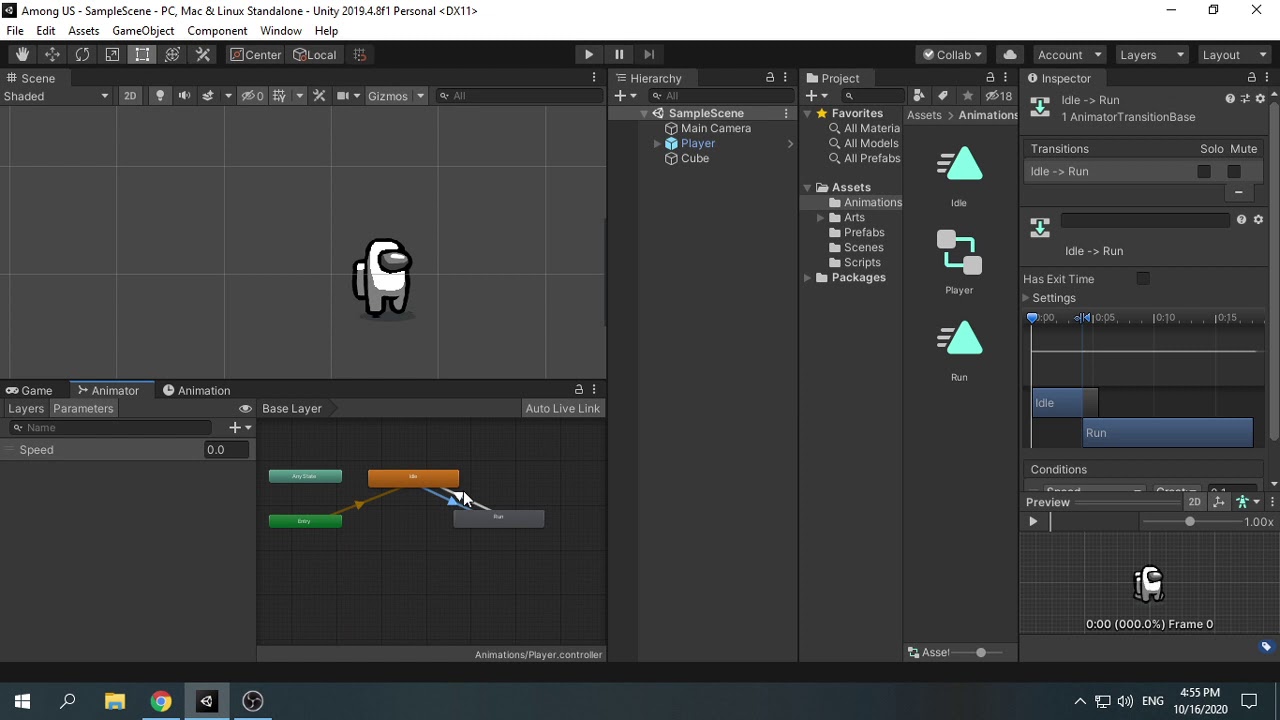Select Main Camera in Hierarchy

pyautogui.click(x=715, y=128)
